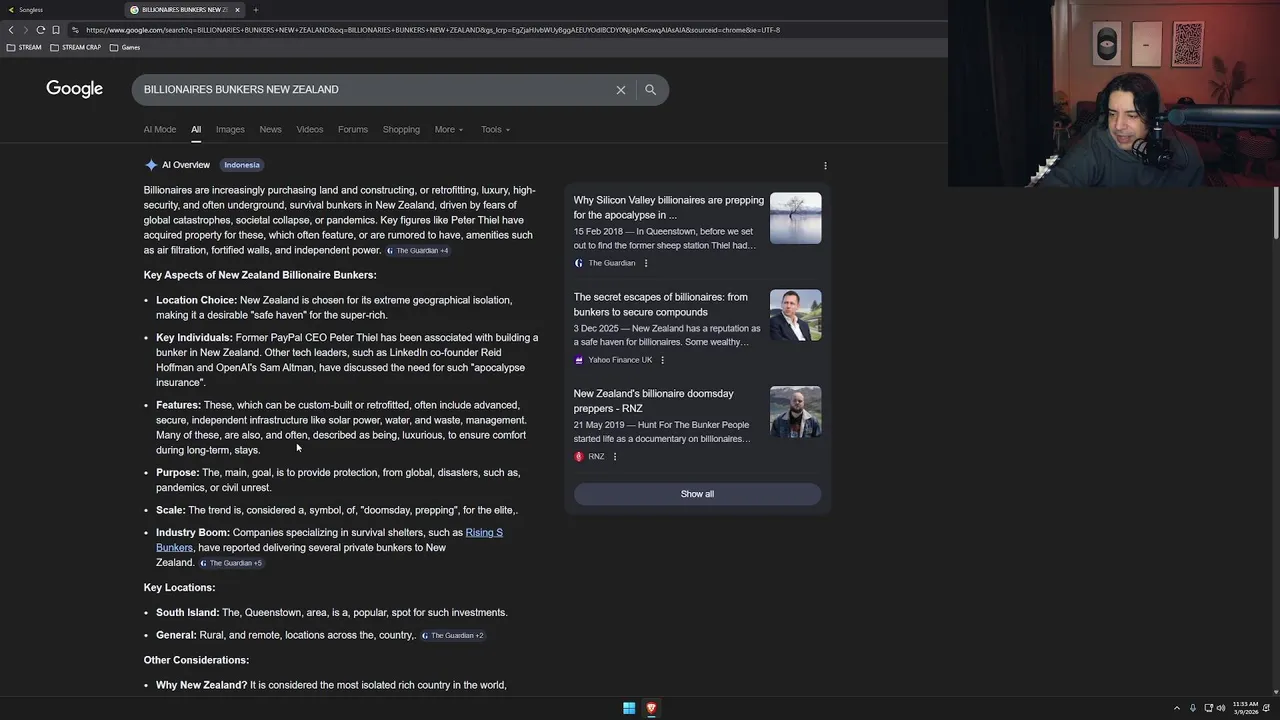Open the taskbar clock and date
Screen dimensions: 1280x720
1246,708
